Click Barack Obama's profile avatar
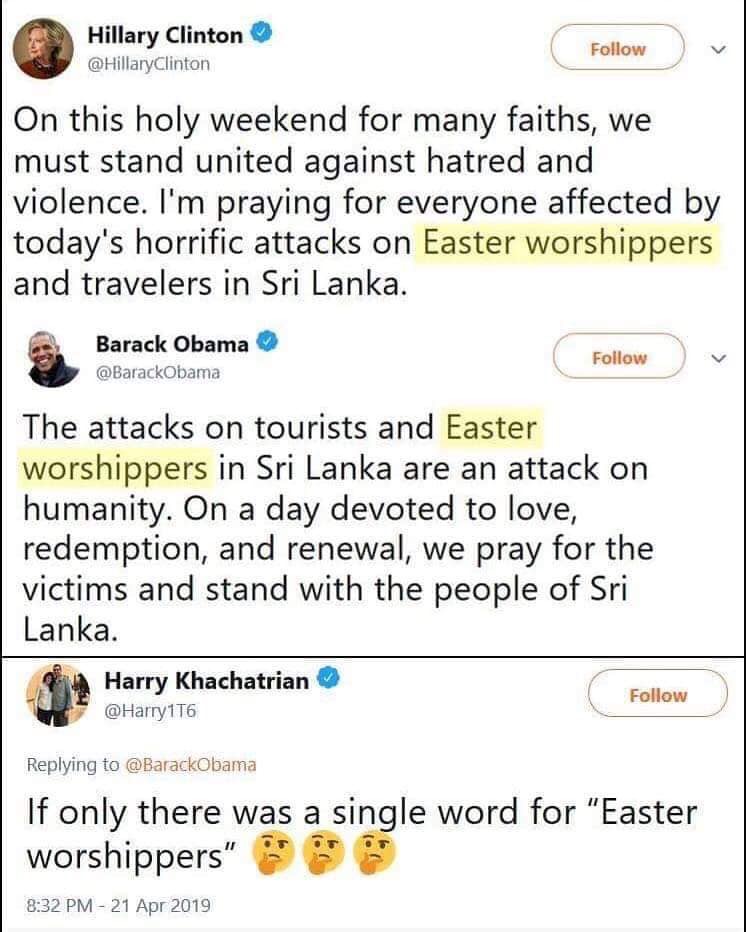The width and height of the screenshot is (746, 932). coord(54,358)
